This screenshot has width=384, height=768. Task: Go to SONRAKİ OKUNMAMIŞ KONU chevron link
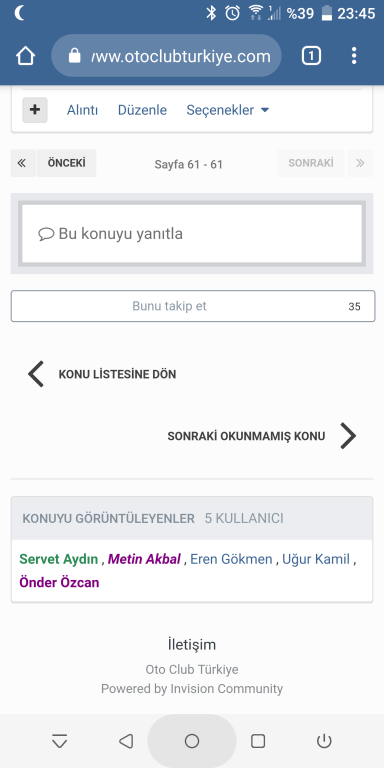click(262, 436)
